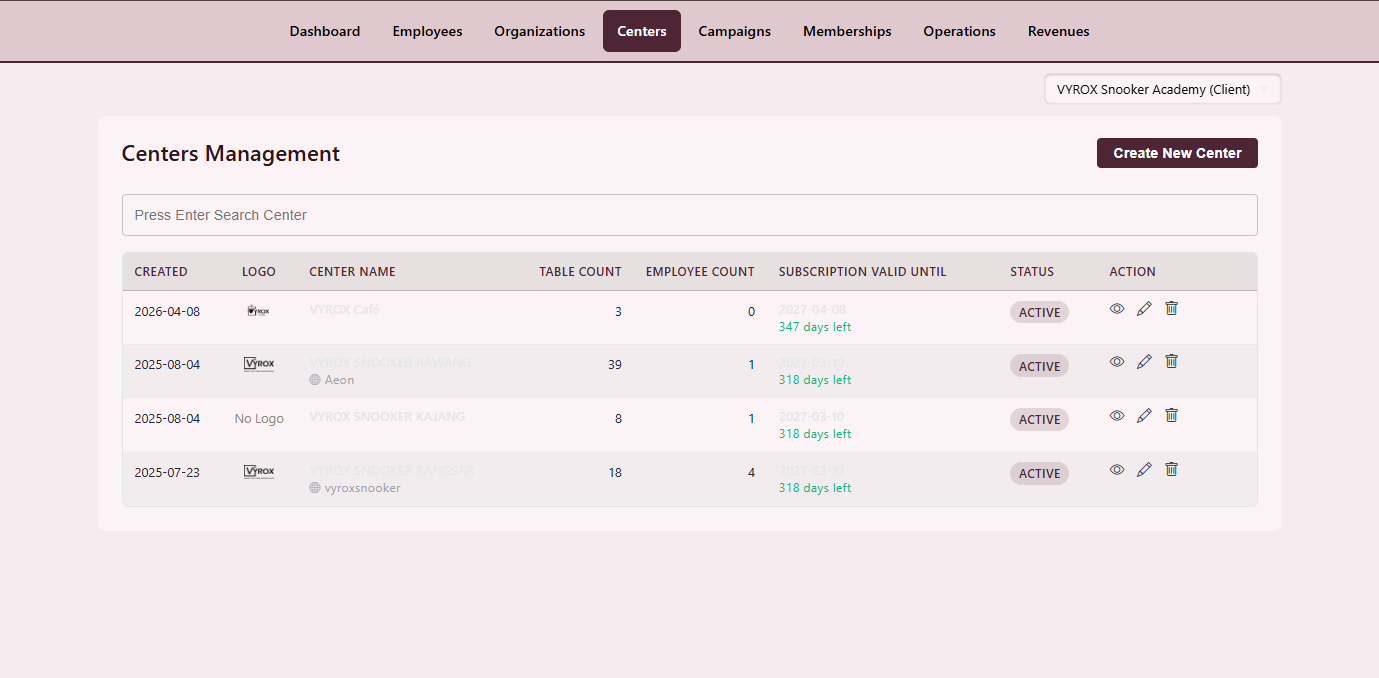
Task: Switch to the Revenues tab
Action: point(1059,31)
